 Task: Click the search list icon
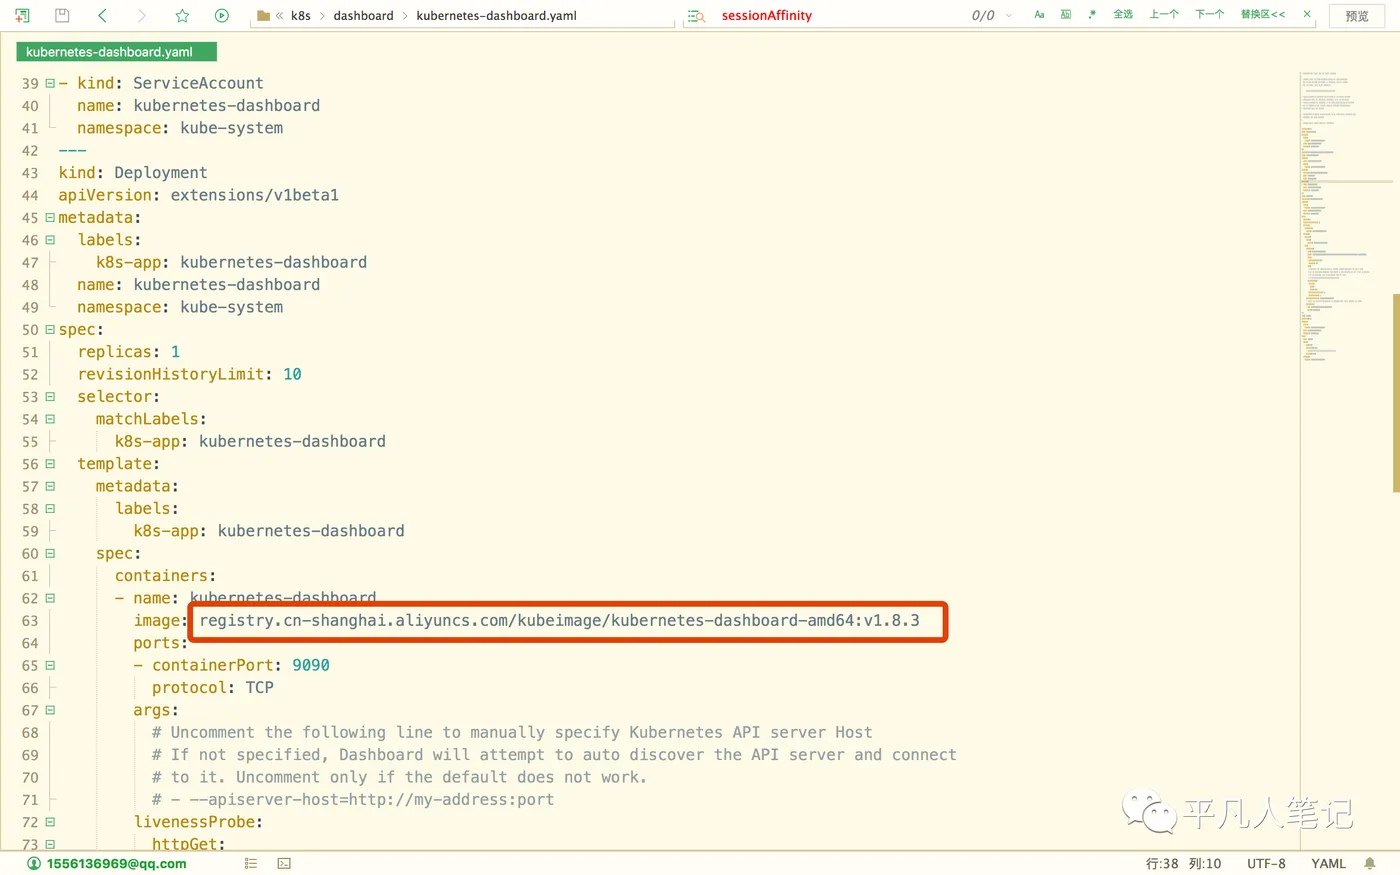coord(697,15)
